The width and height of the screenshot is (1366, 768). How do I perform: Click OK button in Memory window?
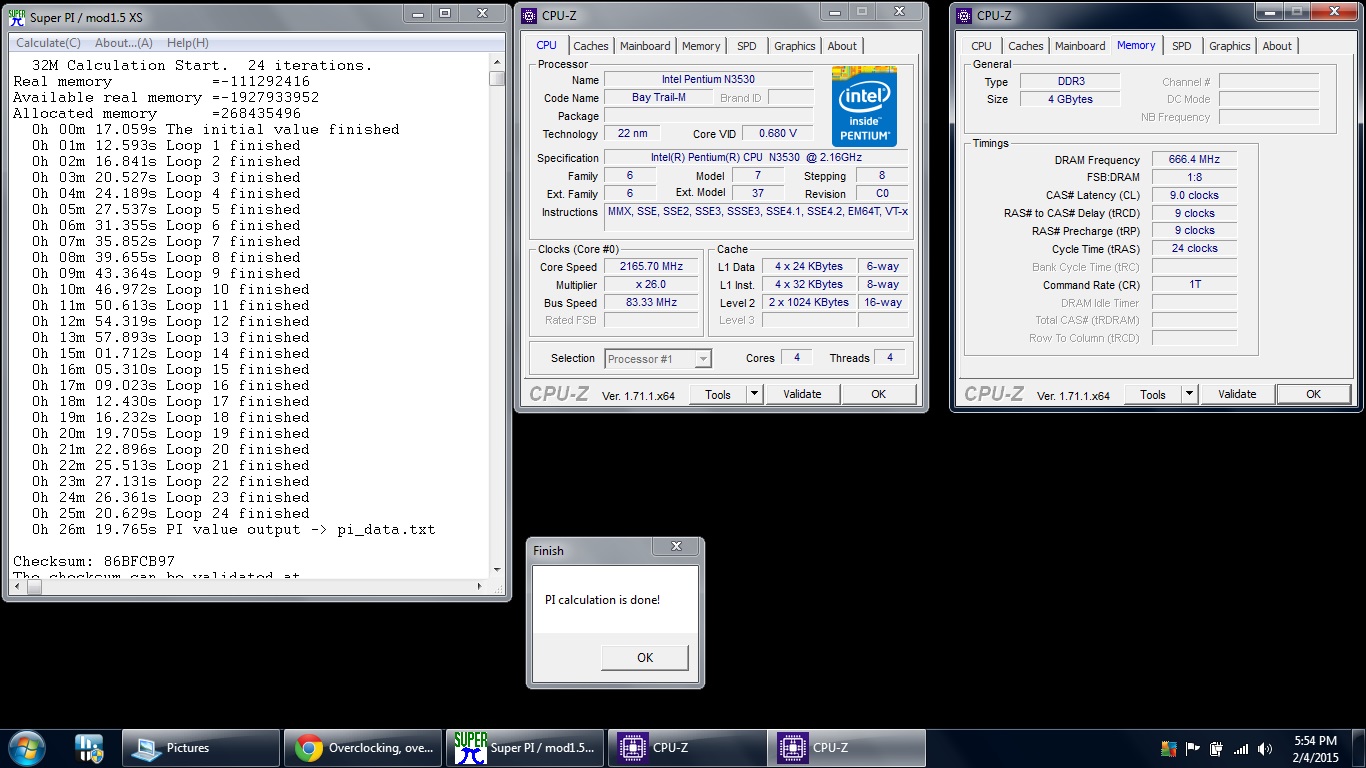[1313, 394]
